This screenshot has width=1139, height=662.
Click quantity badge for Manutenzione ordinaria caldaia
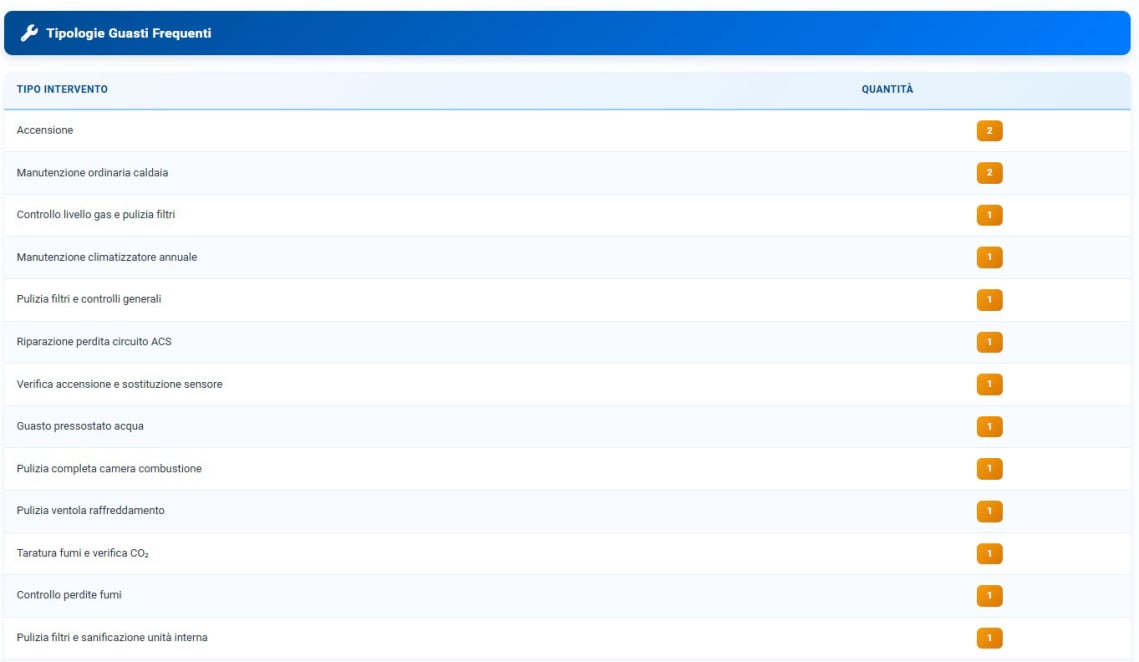point(989,173)
